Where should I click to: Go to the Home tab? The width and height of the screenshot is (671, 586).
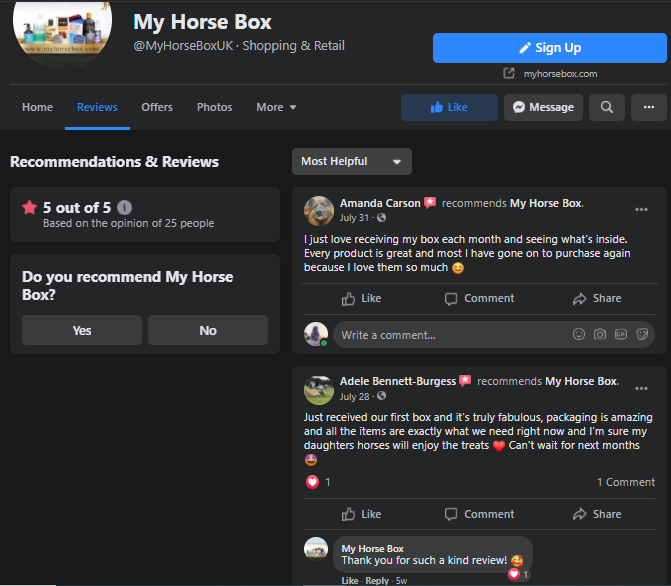click(38, 107)
